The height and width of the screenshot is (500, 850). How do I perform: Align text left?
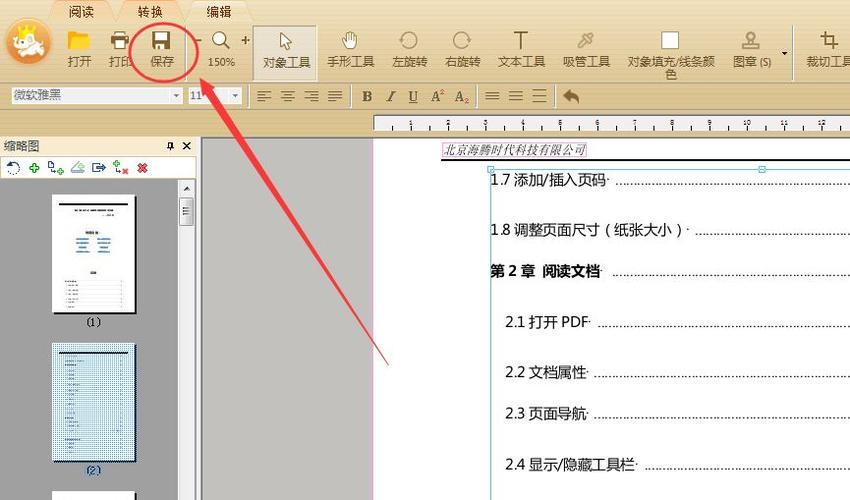[x=264, y=97]
